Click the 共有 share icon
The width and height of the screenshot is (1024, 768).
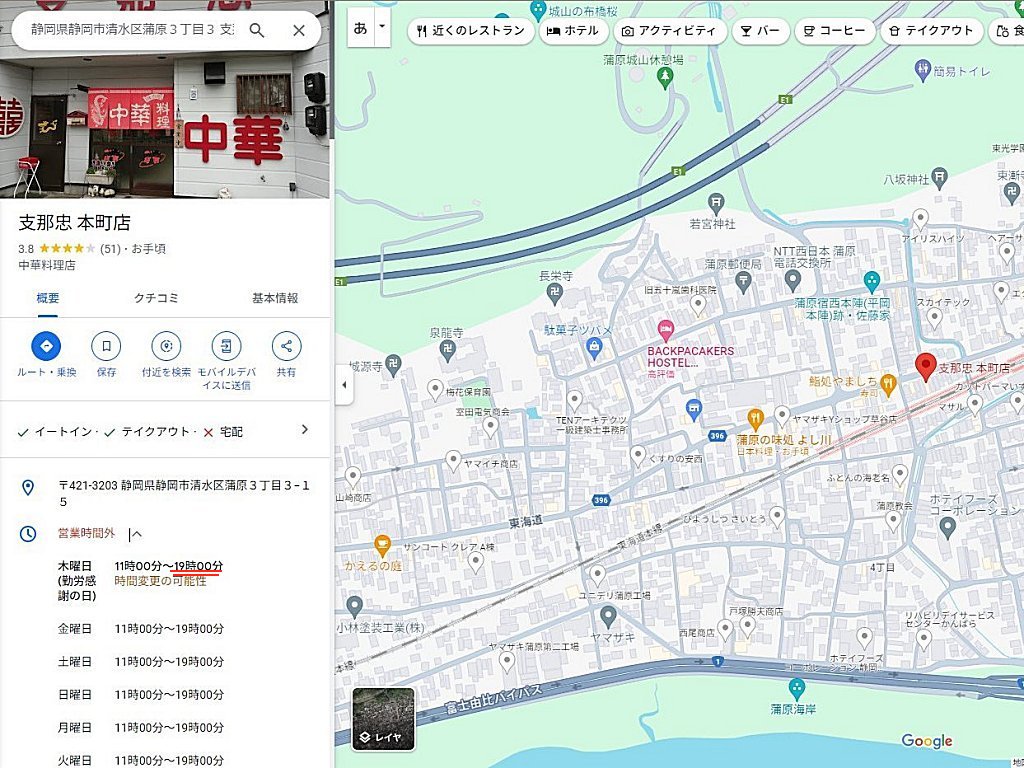[x=286, y=346]
